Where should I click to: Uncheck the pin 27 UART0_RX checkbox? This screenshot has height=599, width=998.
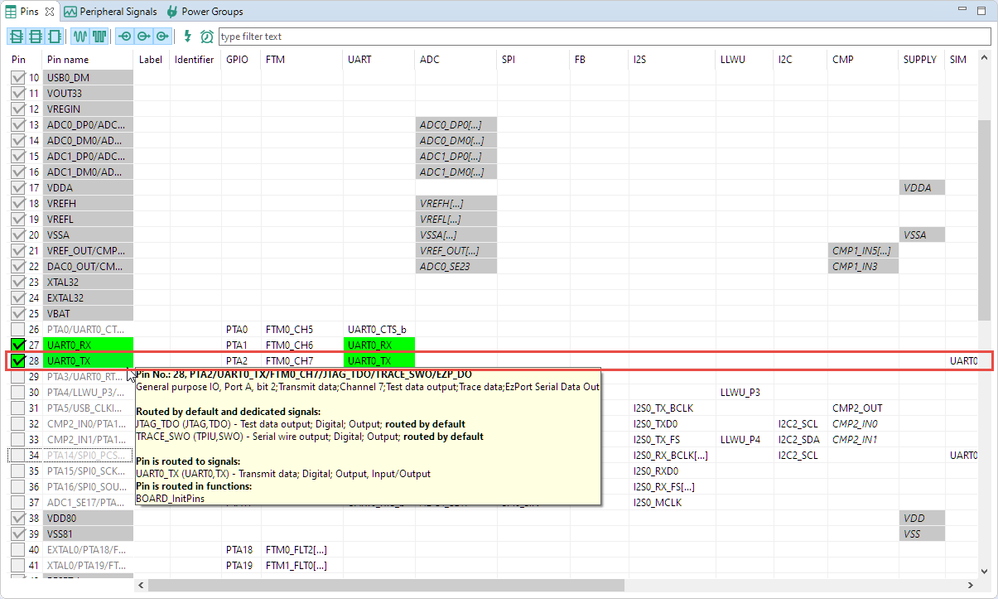point(18,345)
